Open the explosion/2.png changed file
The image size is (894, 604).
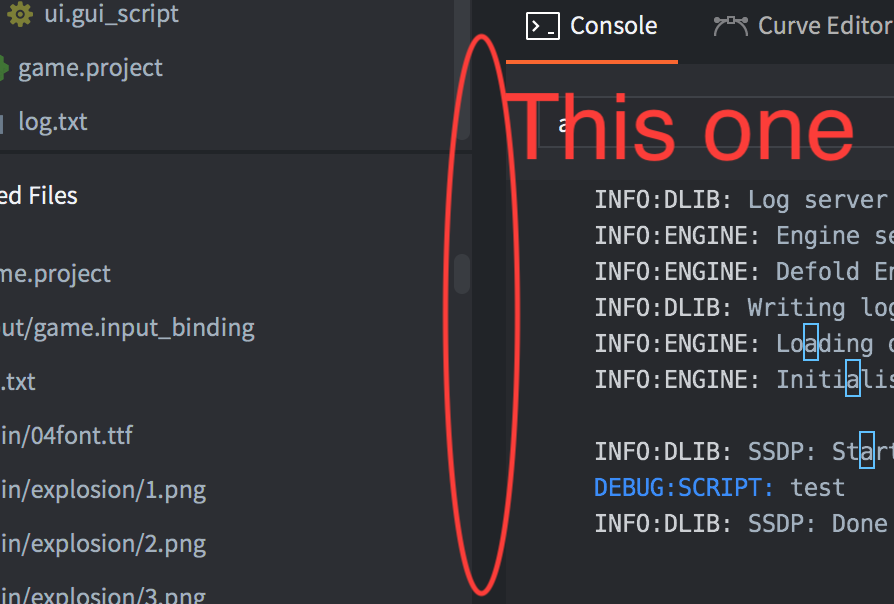point(103,544)
